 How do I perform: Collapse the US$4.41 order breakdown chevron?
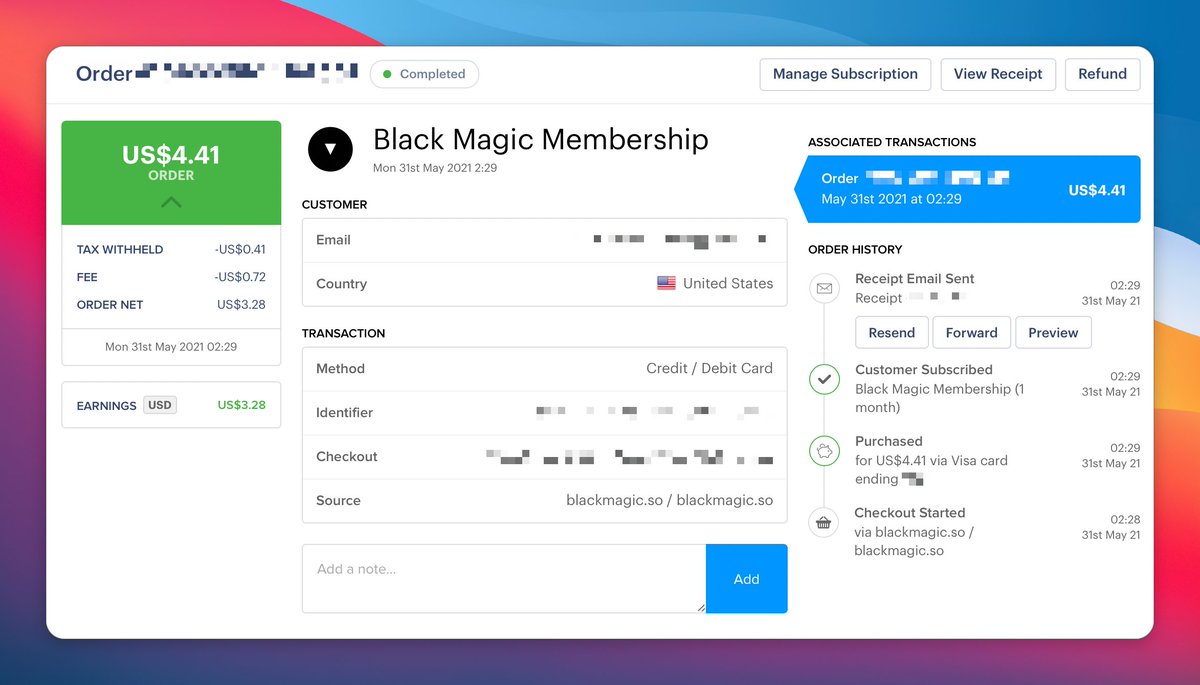coord(171,202)
